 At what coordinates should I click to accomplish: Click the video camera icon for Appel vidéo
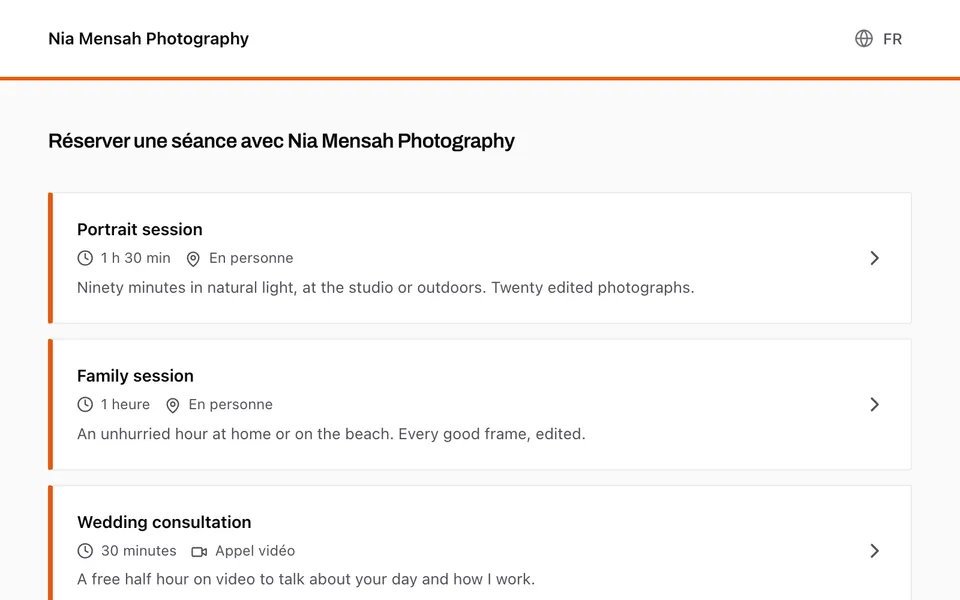point(199,552)
